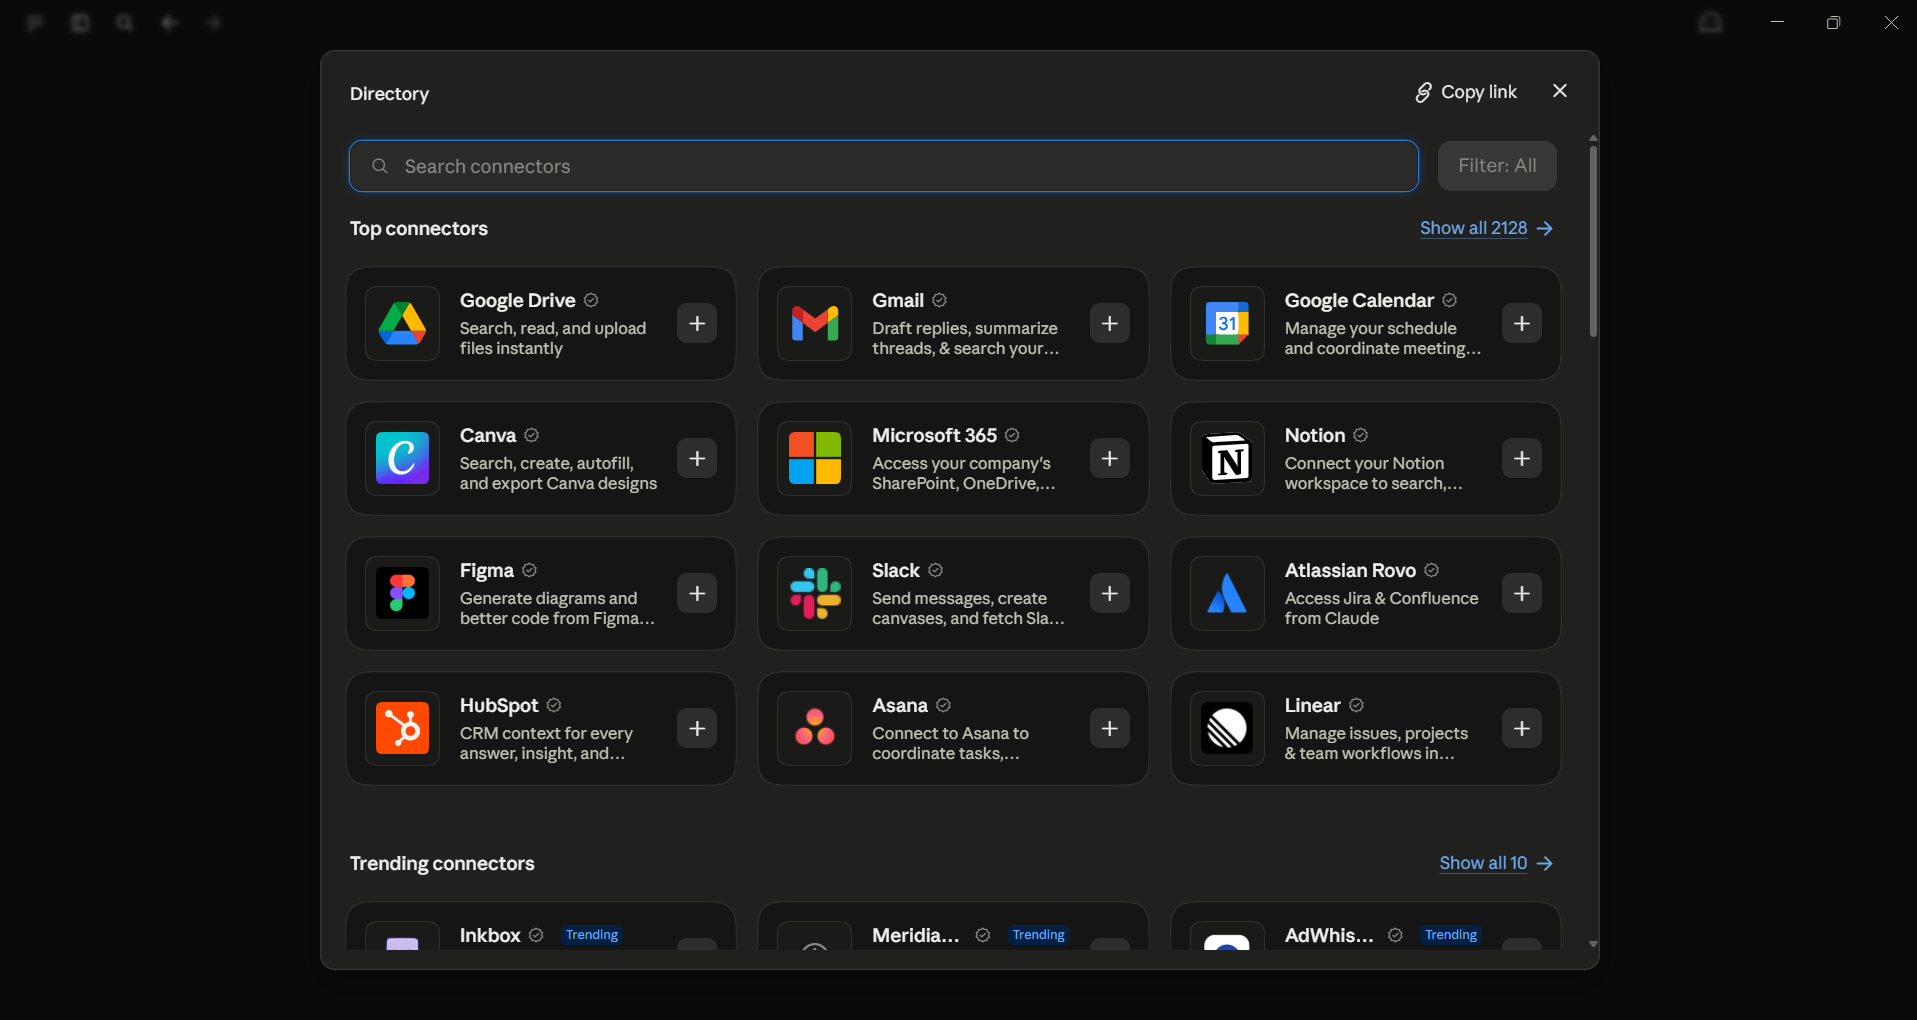This screenshot has width=1917, height=1020.
Task: Click the "Directory" dialog title
Action: point(389,93)
